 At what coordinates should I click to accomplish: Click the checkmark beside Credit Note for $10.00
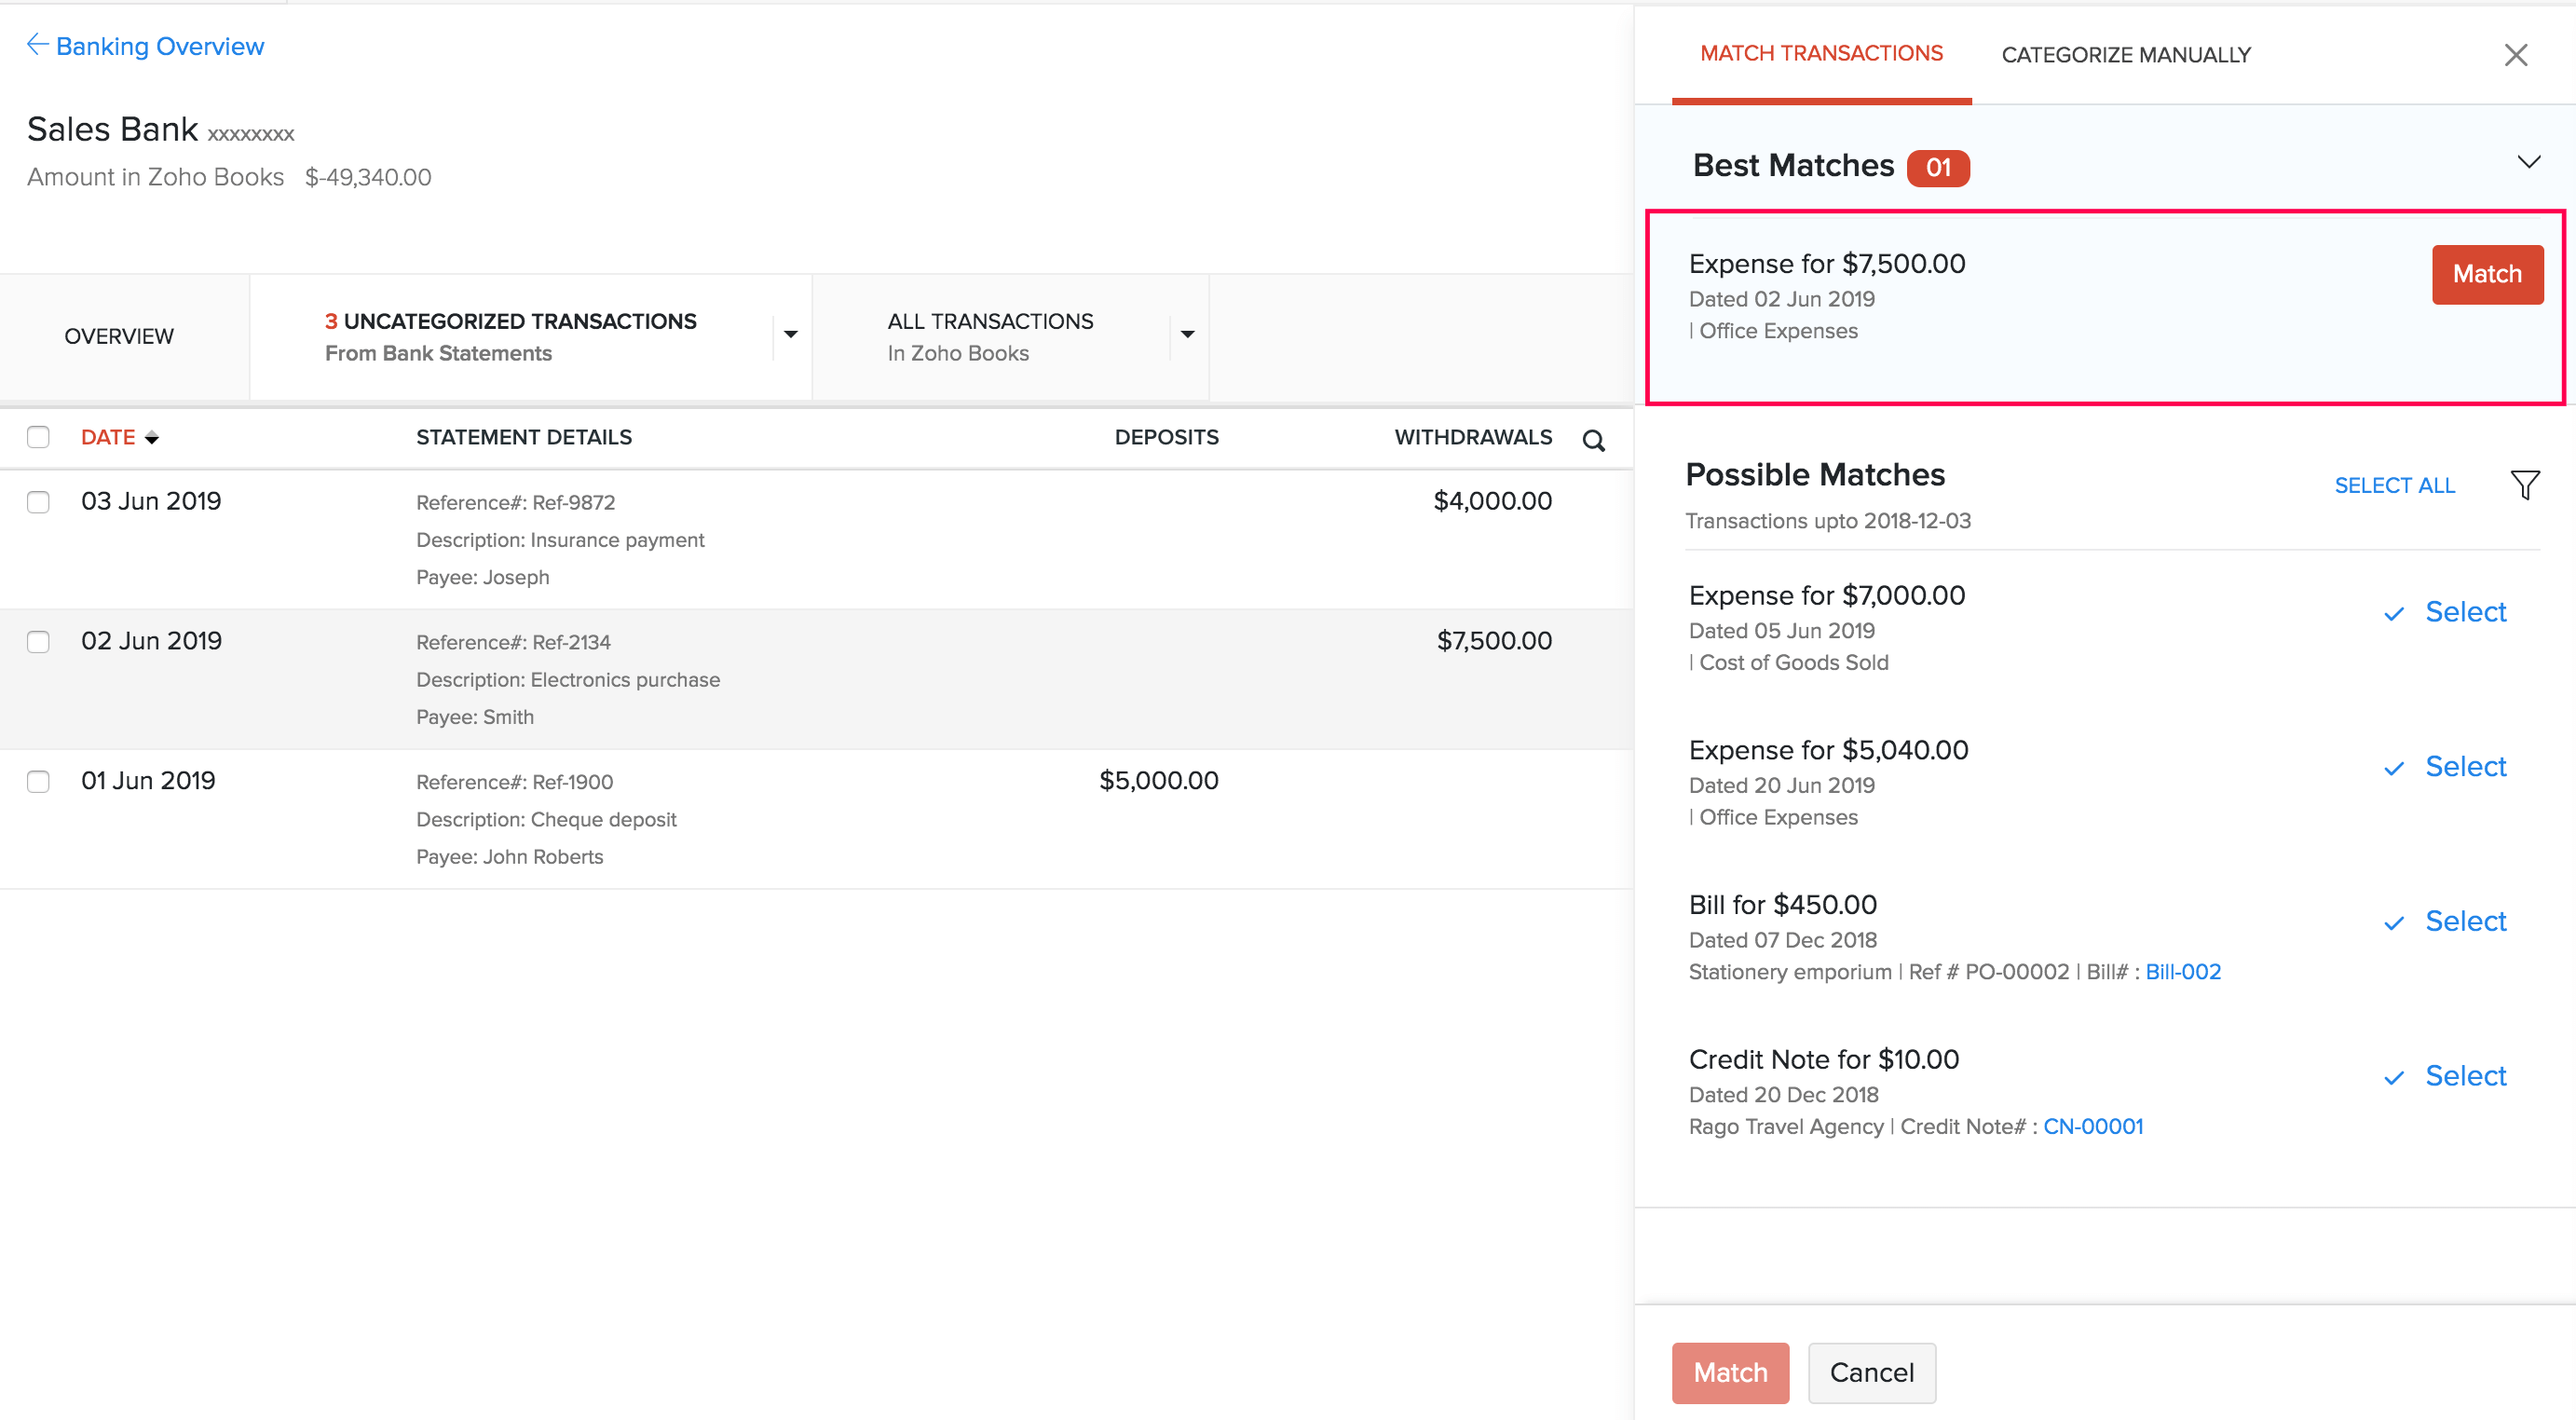[x=2395, y=1077]
